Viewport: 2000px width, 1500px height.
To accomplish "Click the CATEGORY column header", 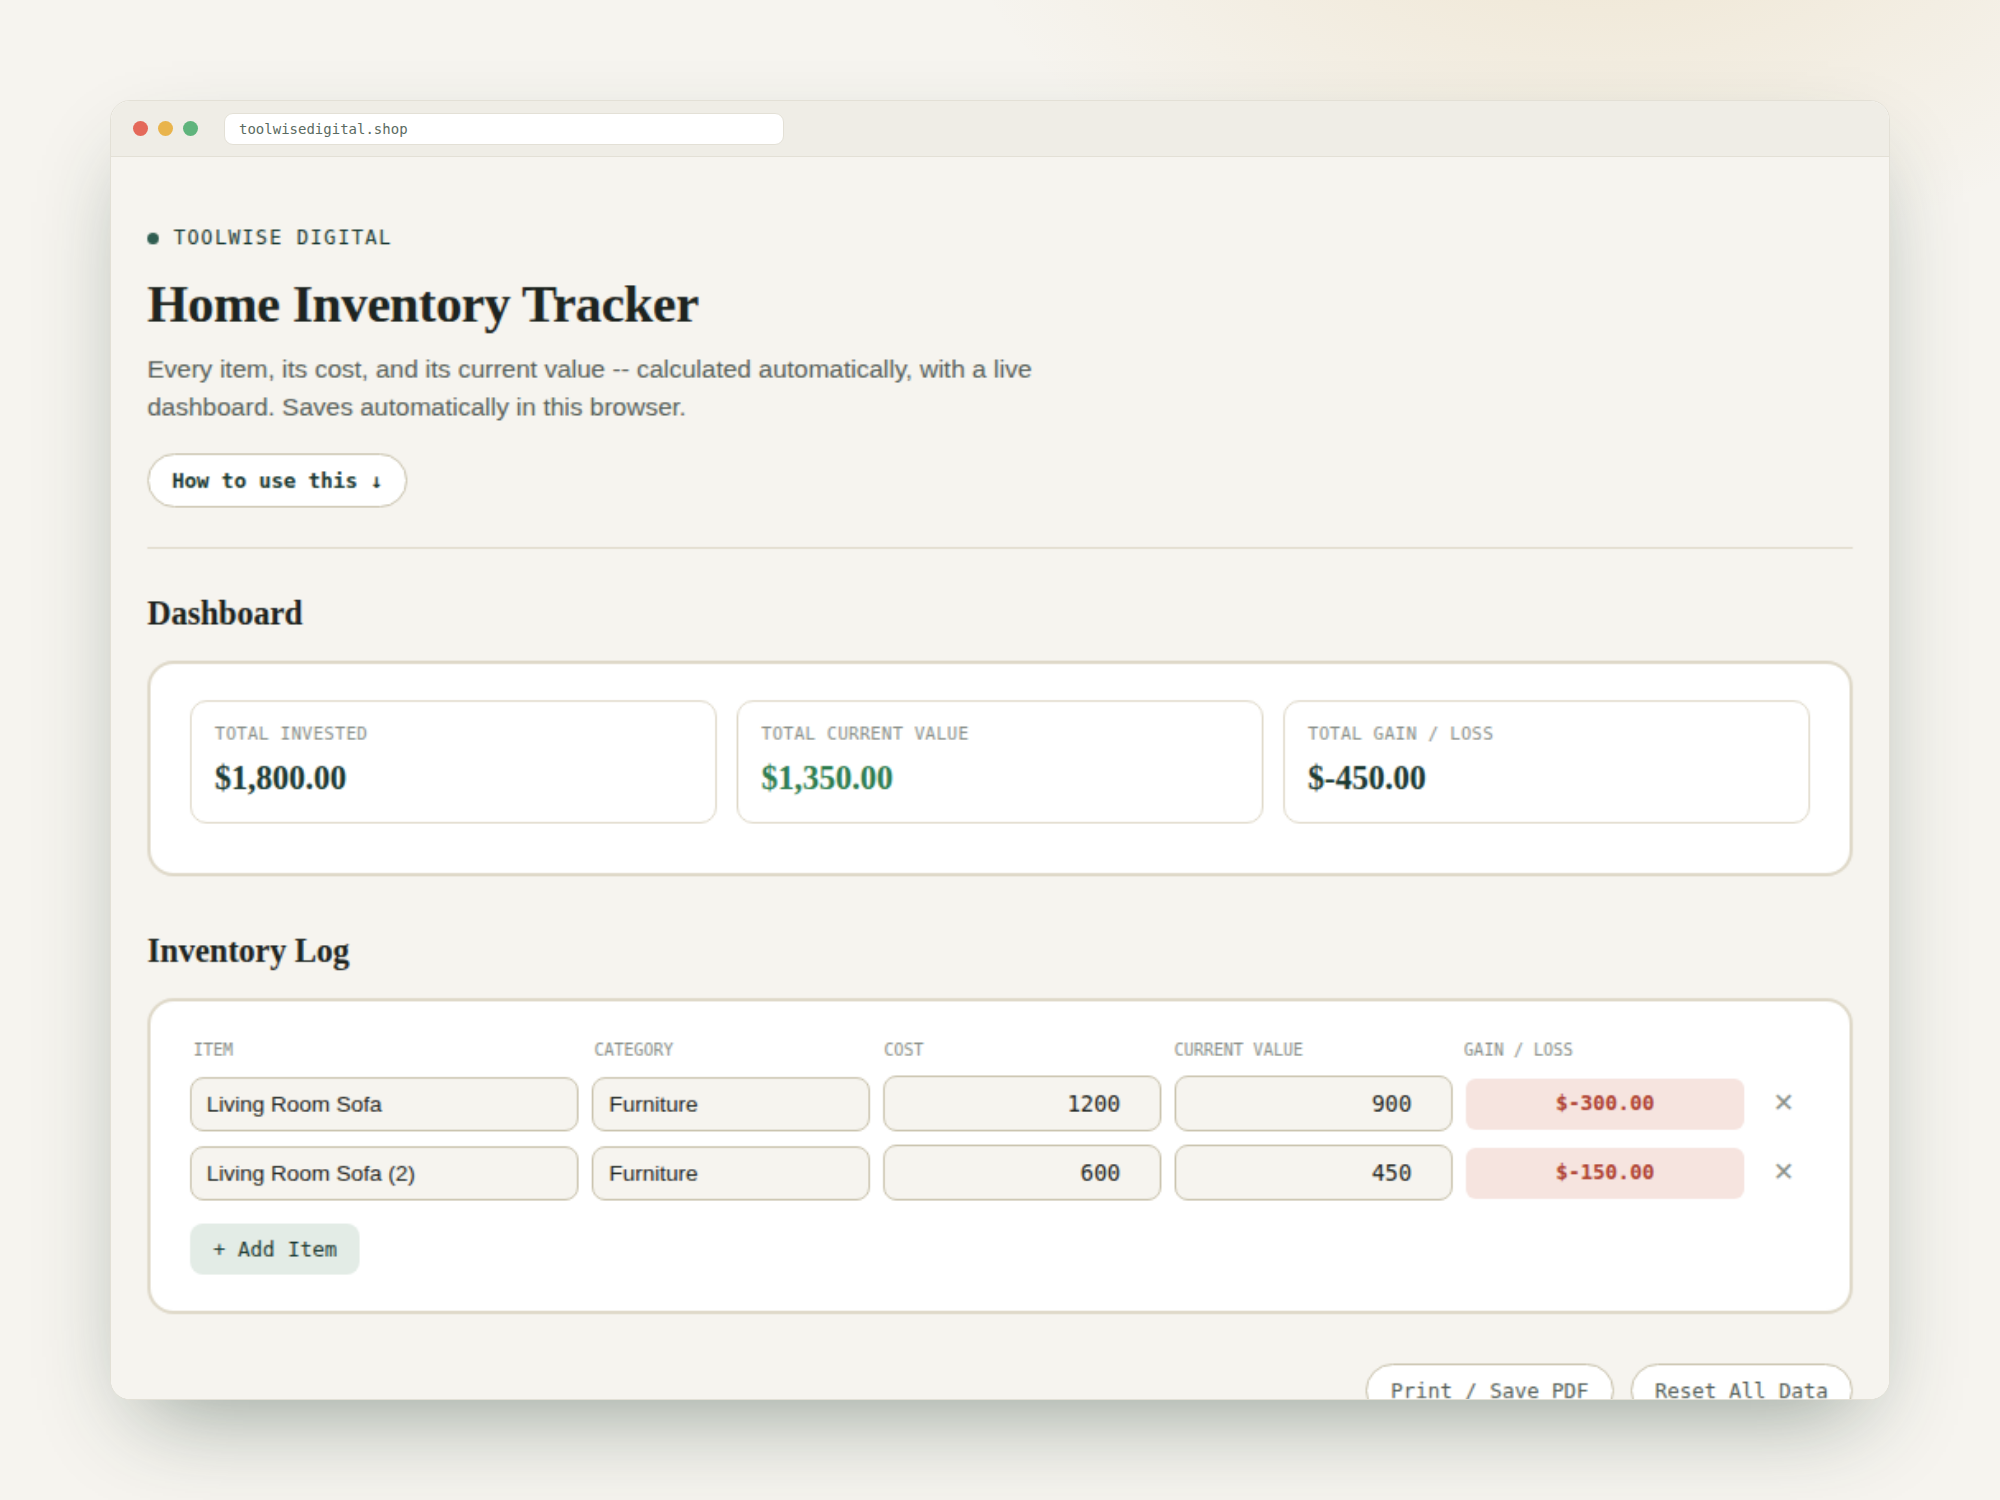I will point(634,1049).
